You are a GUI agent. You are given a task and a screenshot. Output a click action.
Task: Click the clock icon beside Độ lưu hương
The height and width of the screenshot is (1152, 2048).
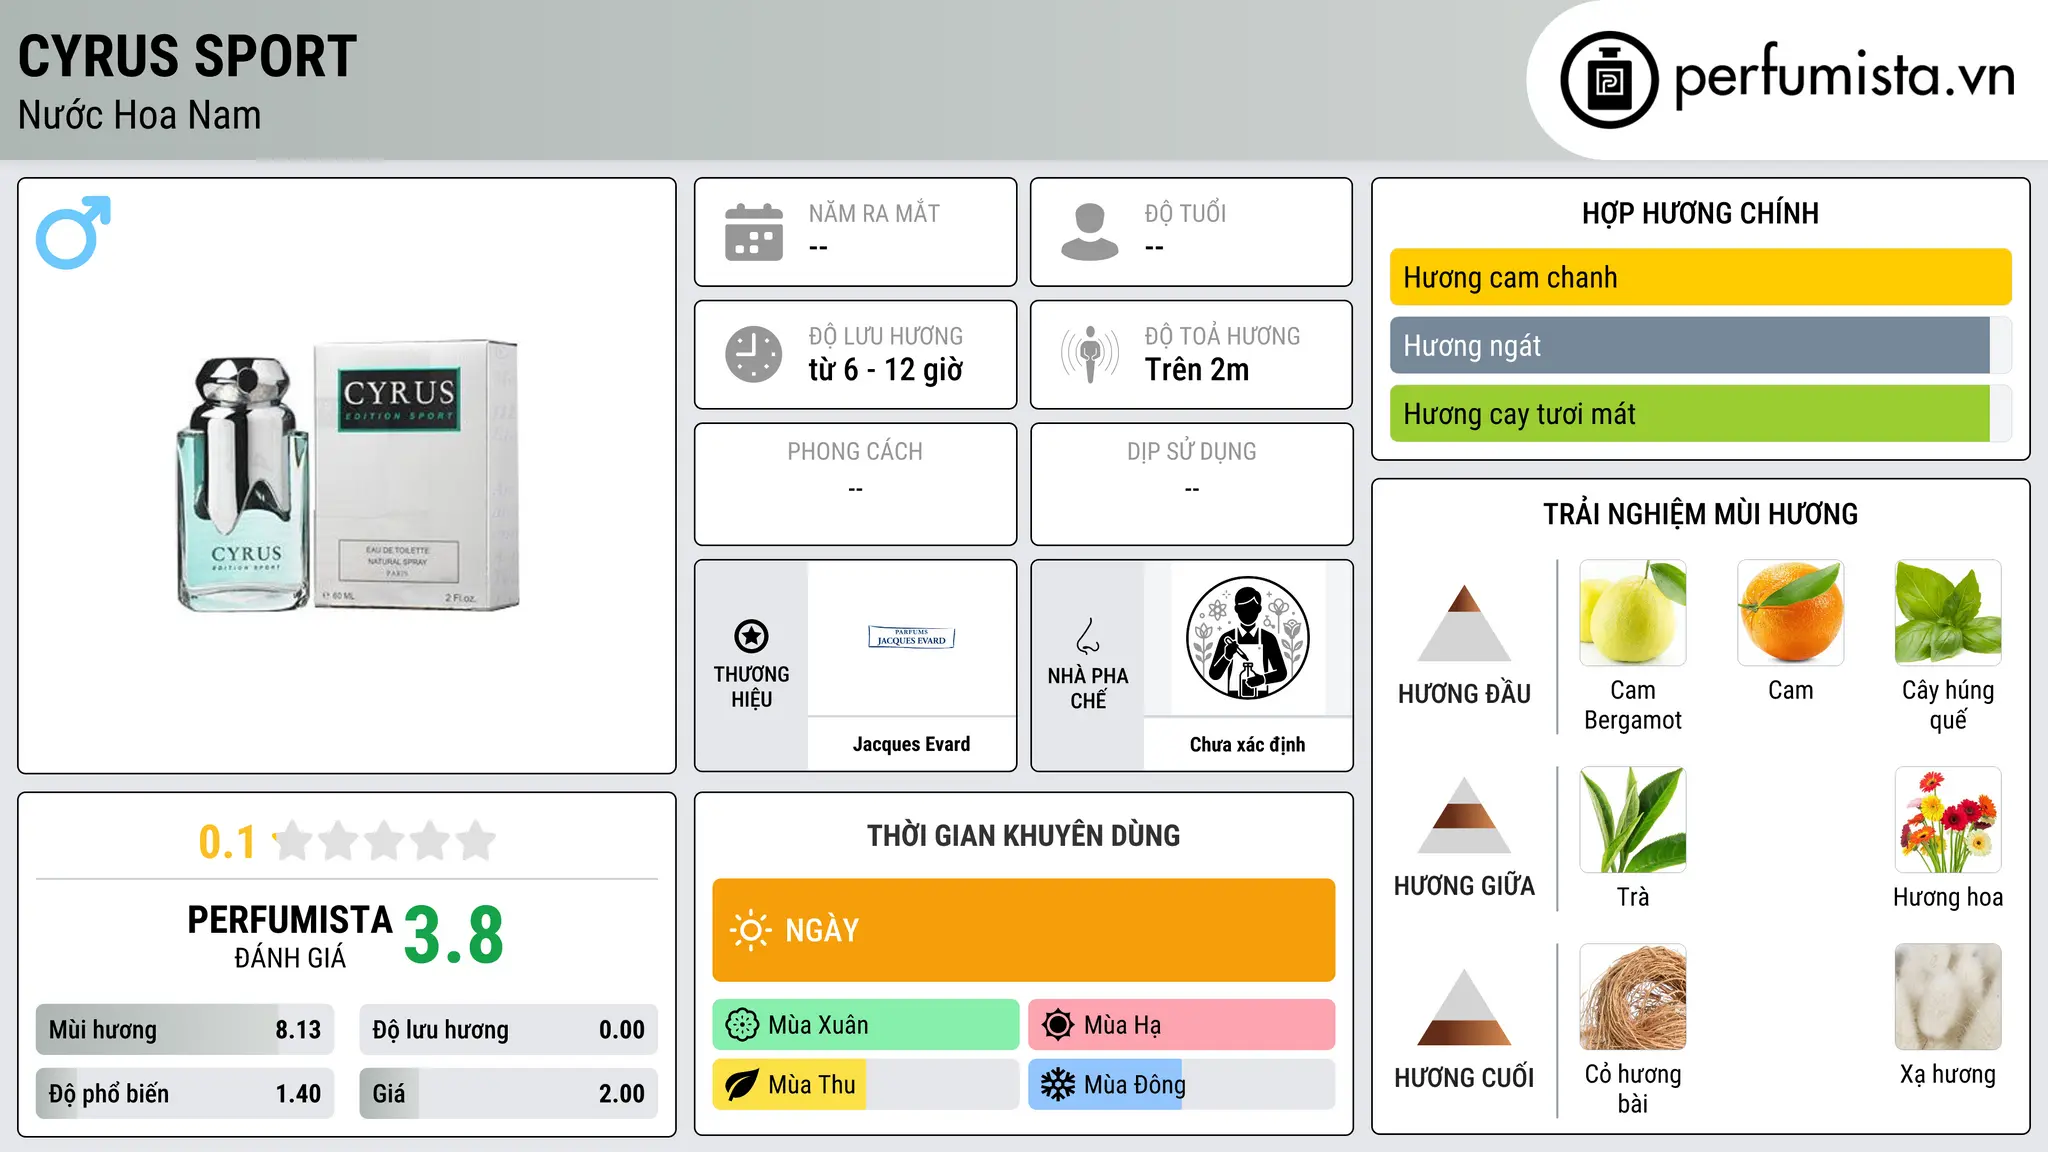coord(754,354)
